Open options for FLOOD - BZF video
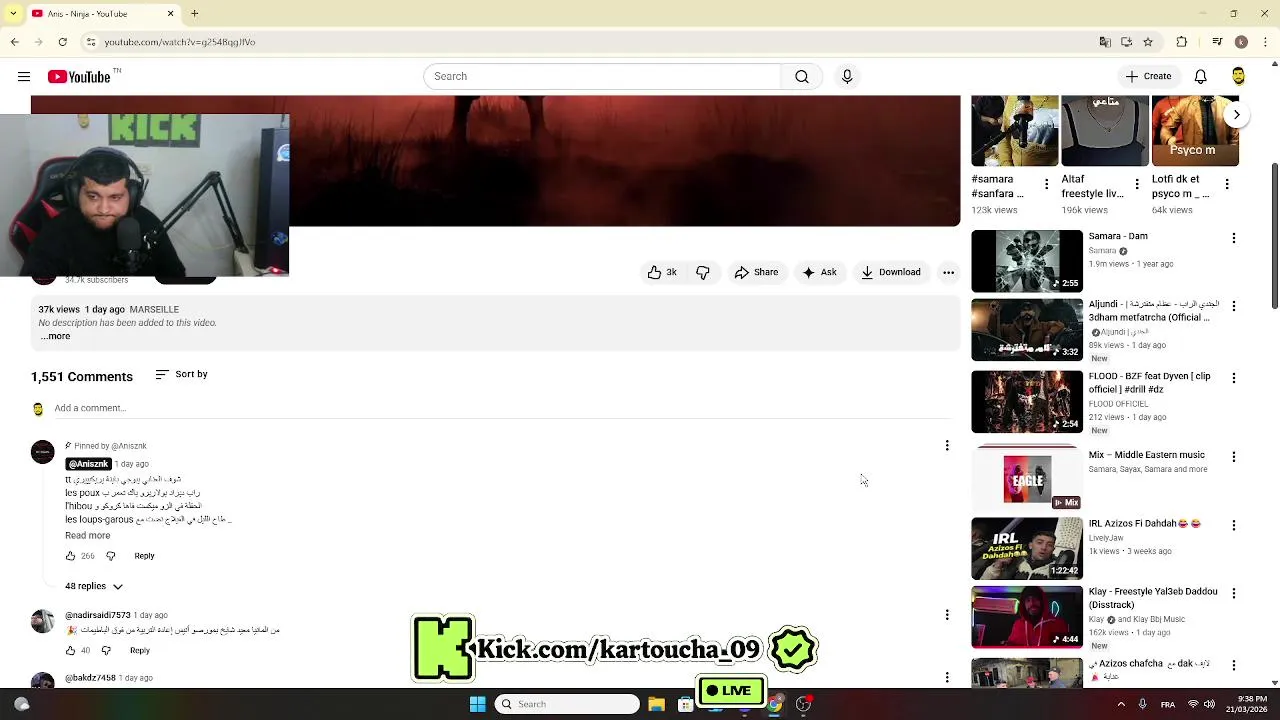Screen dimensions: 1280x720 point(1234,378)
